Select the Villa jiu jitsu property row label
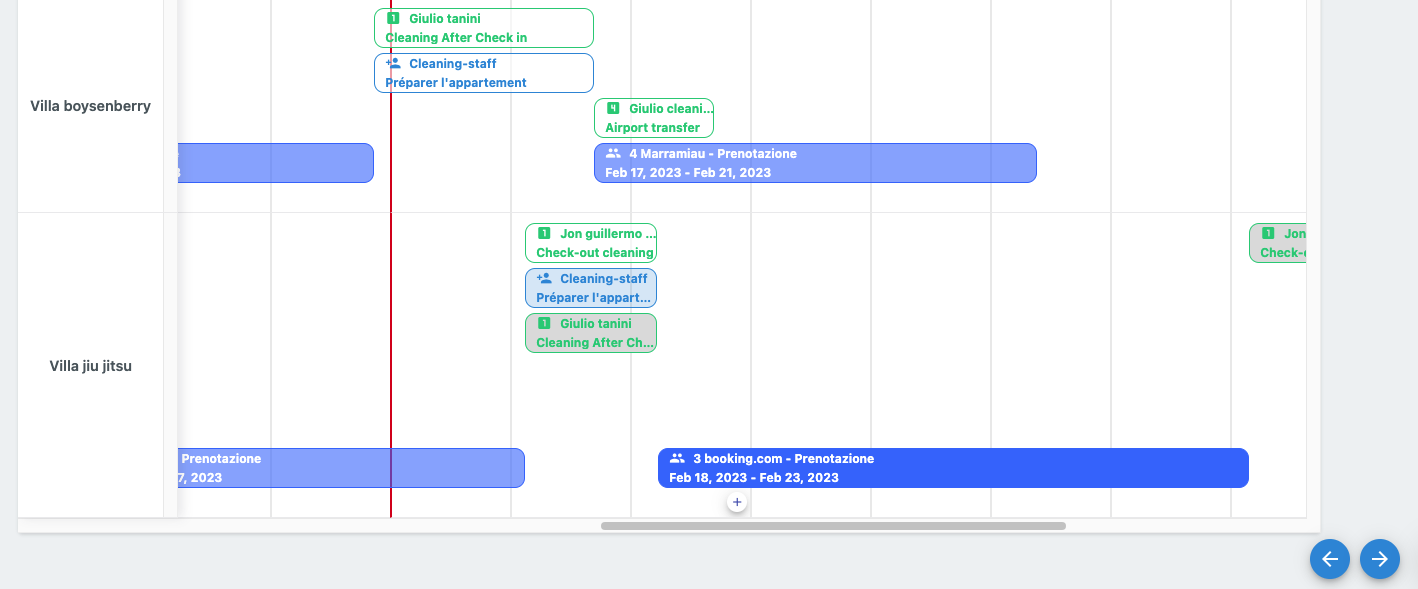1418x589 pixels. tap(90, 366)
